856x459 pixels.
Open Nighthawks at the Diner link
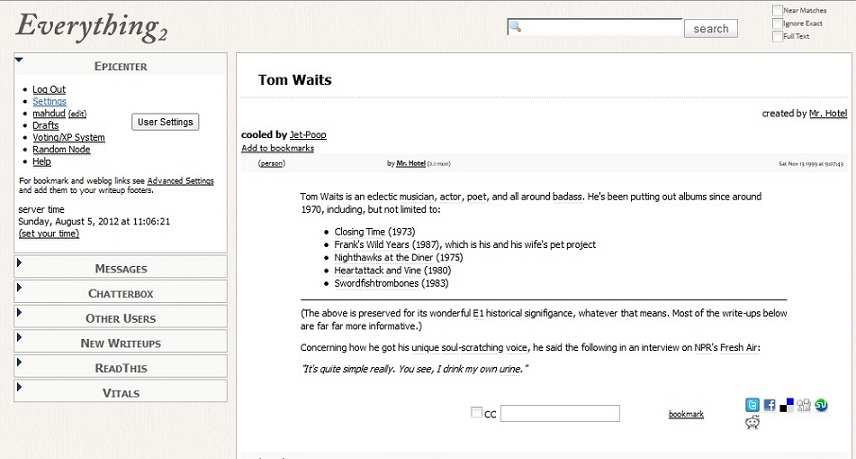coord(383,258)
